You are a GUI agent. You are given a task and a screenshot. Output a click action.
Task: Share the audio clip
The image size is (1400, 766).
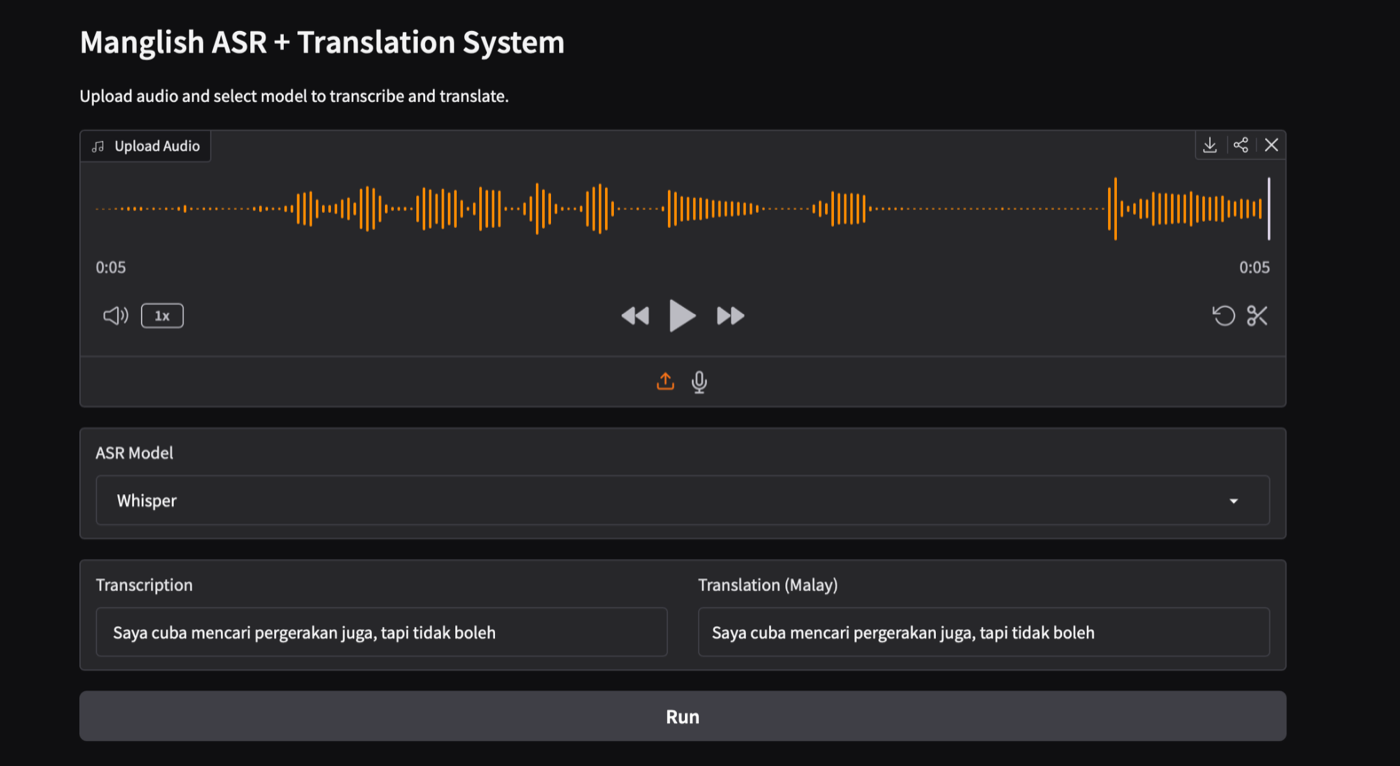(x=1241, y=145)
